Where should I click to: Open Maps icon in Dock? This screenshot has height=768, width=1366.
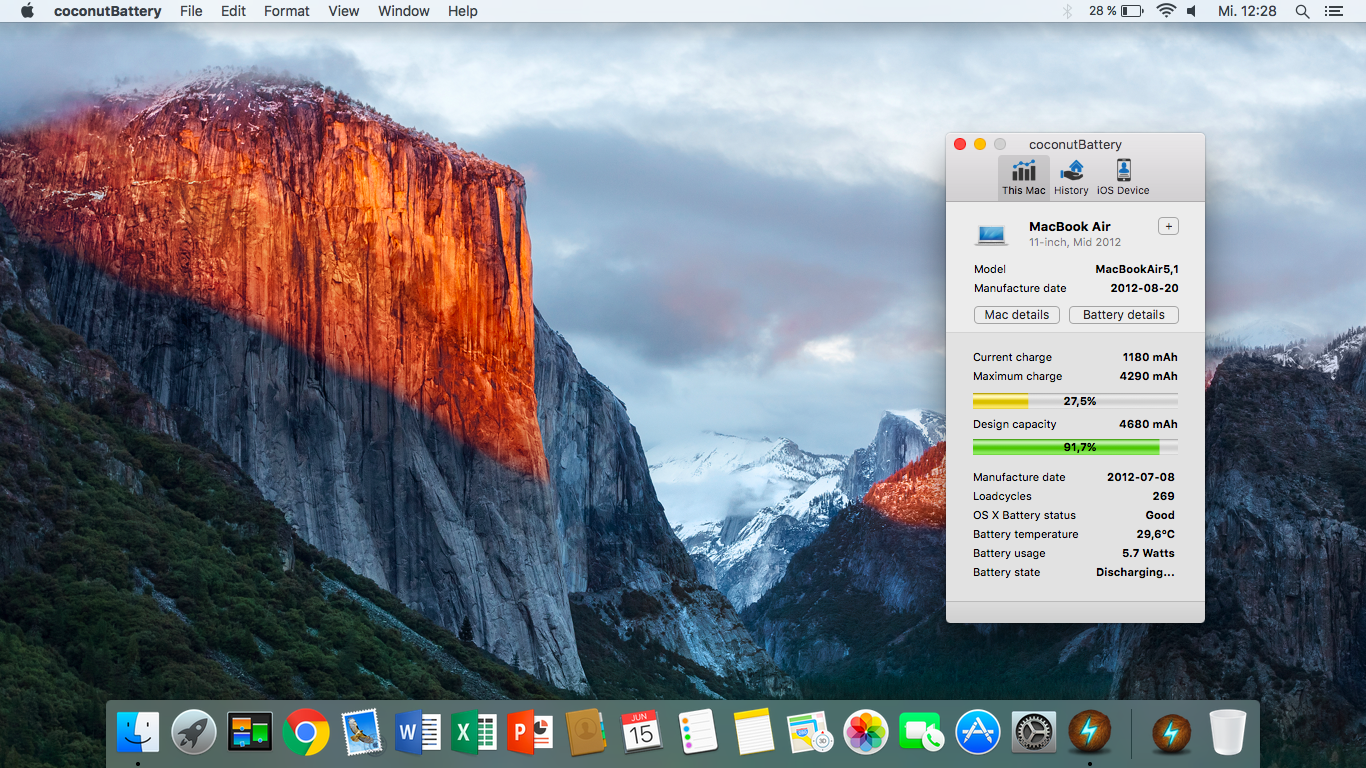click(x=810, y=732)
